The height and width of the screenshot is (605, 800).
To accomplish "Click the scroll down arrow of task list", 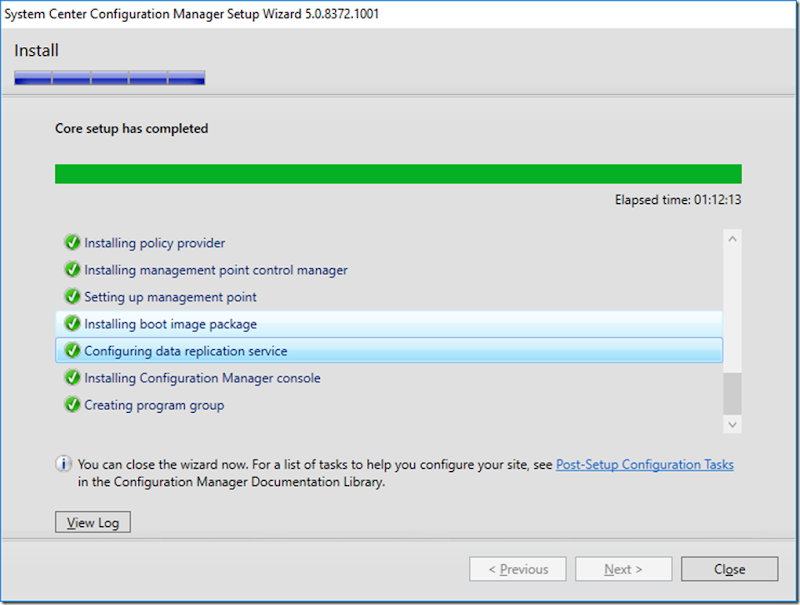I will [732, 424].
